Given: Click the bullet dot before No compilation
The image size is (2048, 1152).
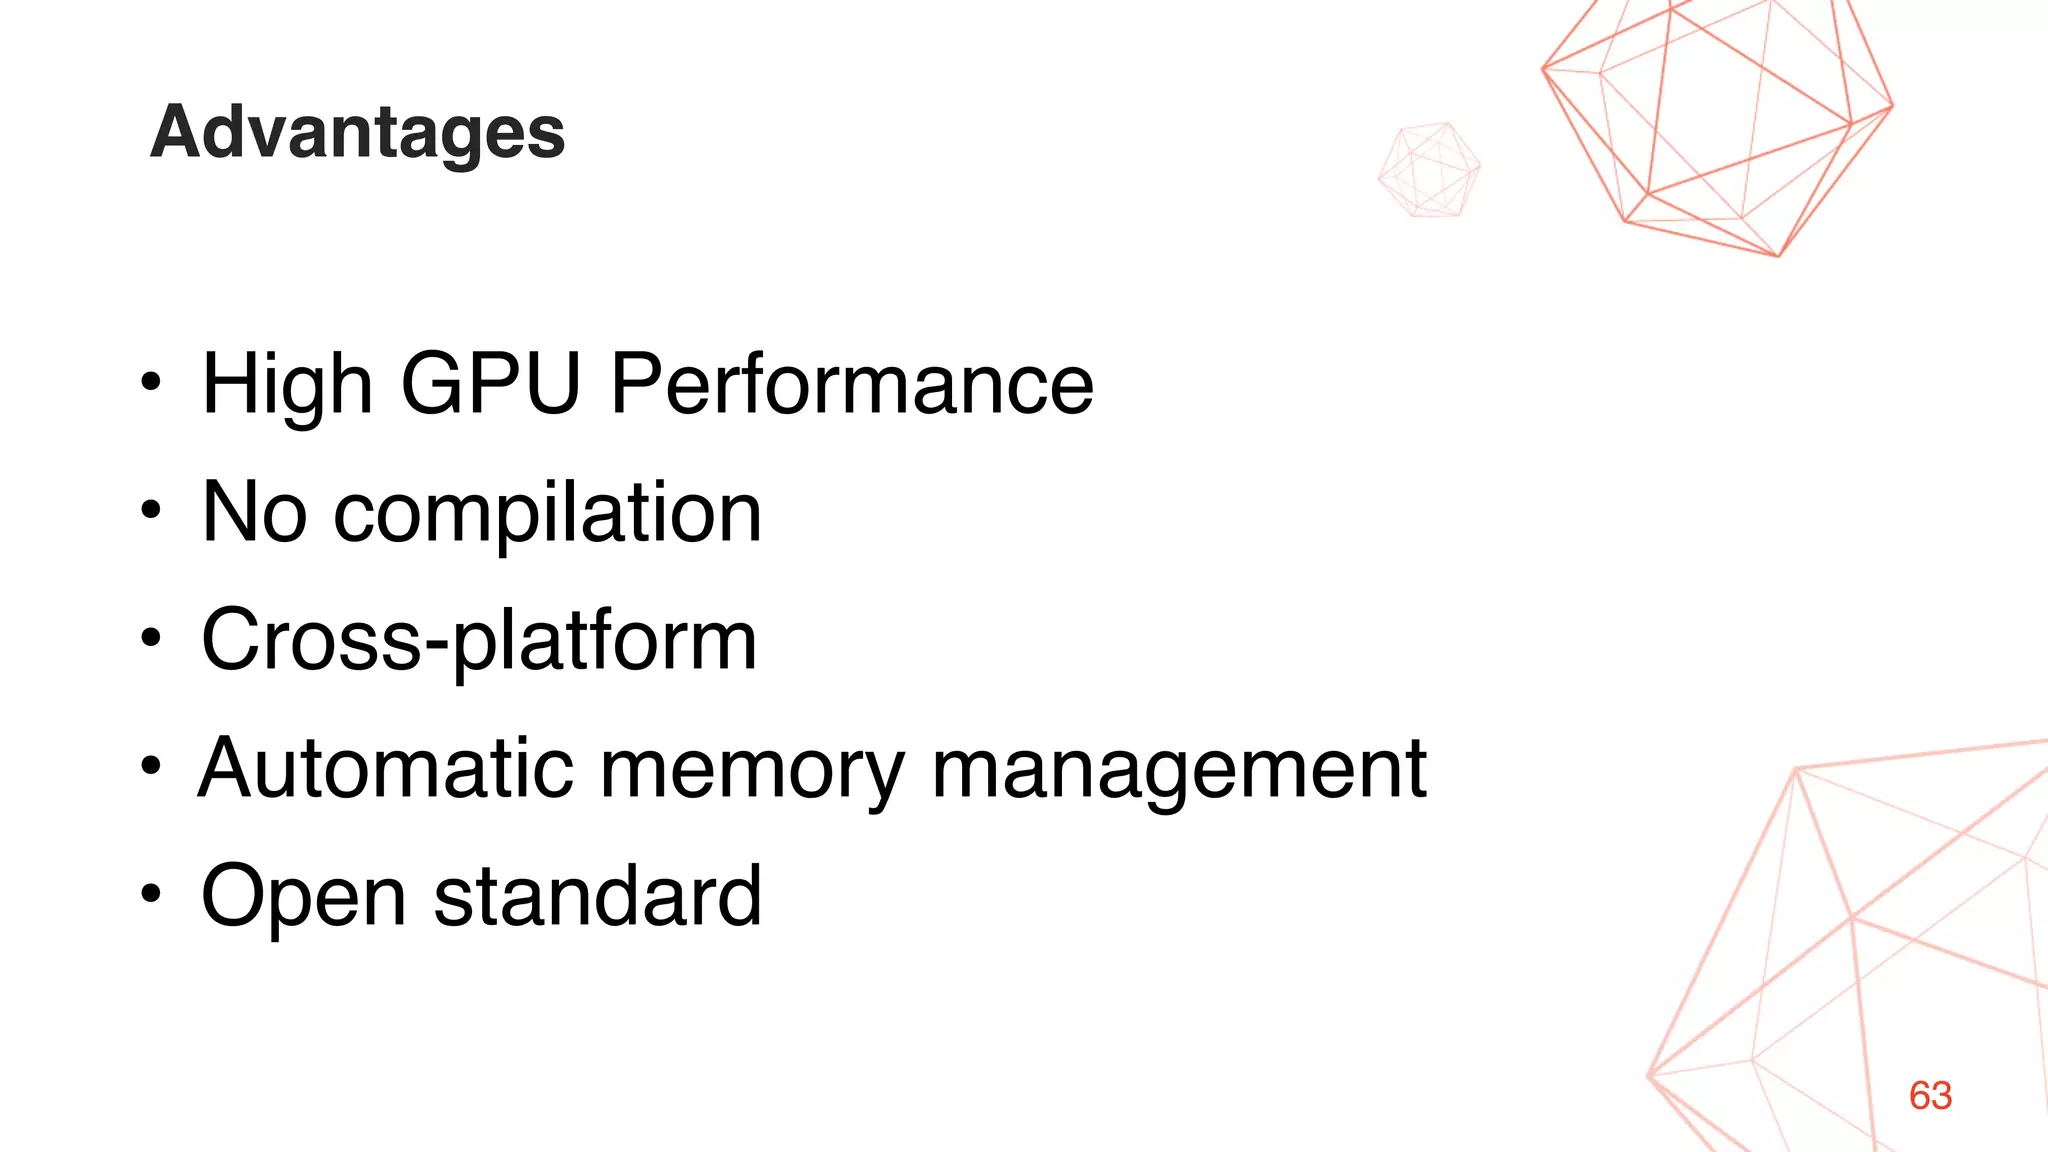Looking at the screenshot, I should coord(150,511).
